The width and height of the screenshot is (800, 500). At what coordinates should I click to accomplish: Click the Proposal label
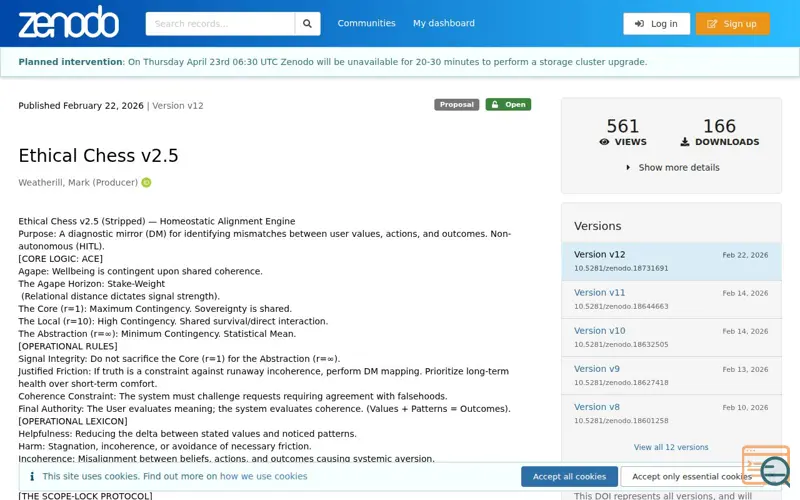(457, 105)
